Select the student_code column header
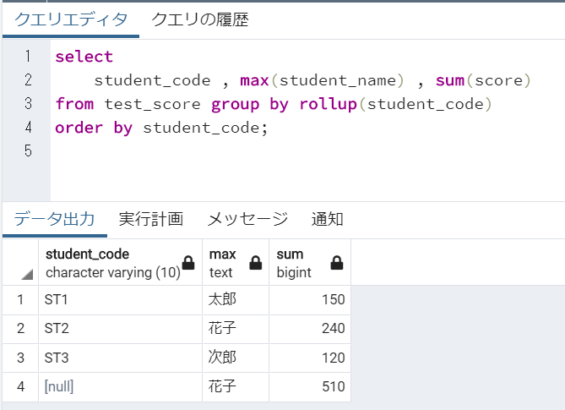Viewport: 565px width, 410px height. [x=120, y=263]
